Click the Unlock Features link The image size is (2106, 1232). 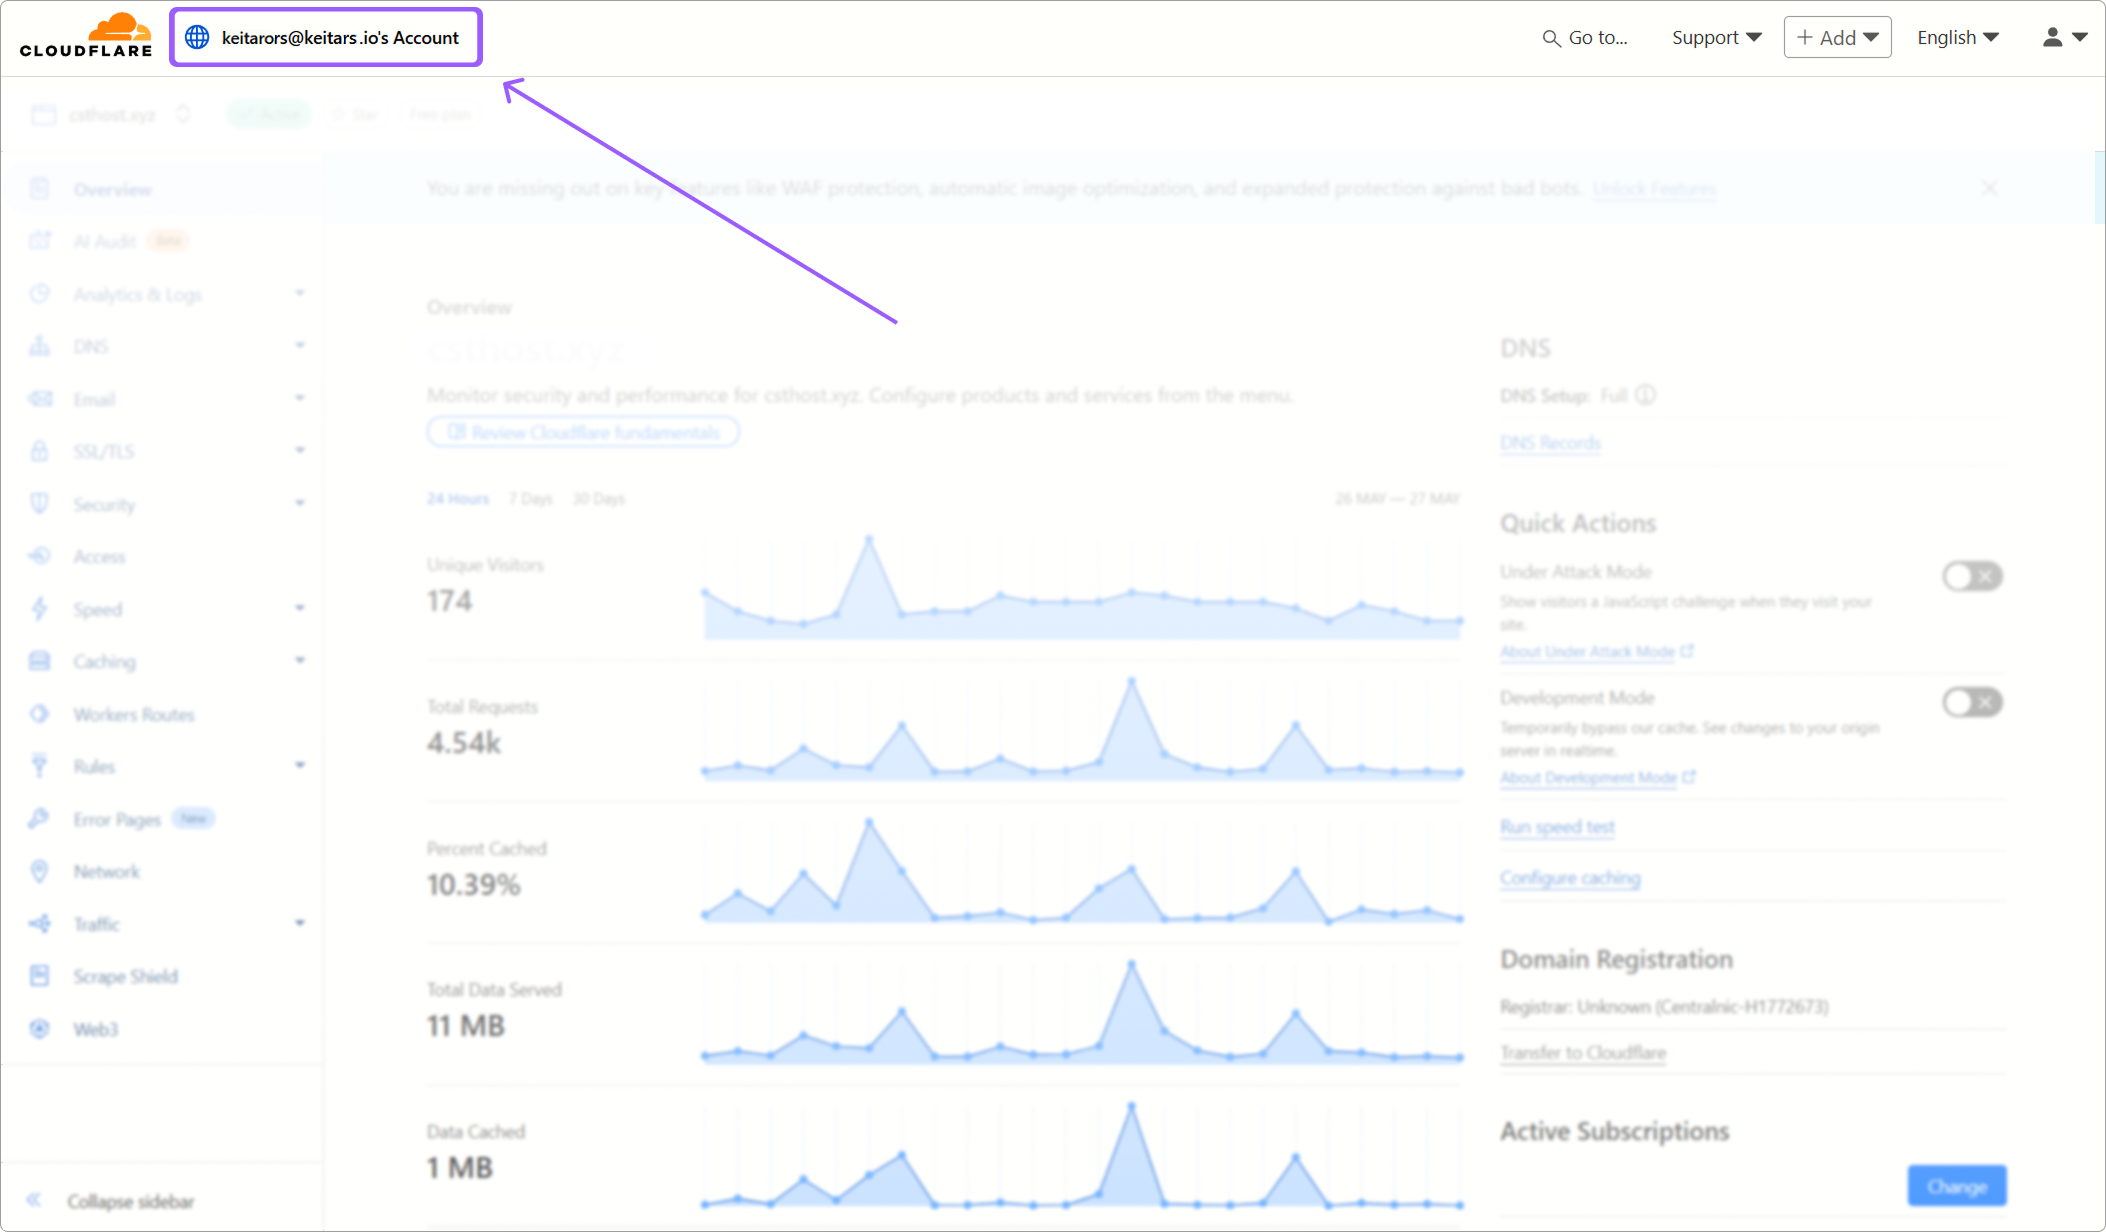[x=1654, y=189]
